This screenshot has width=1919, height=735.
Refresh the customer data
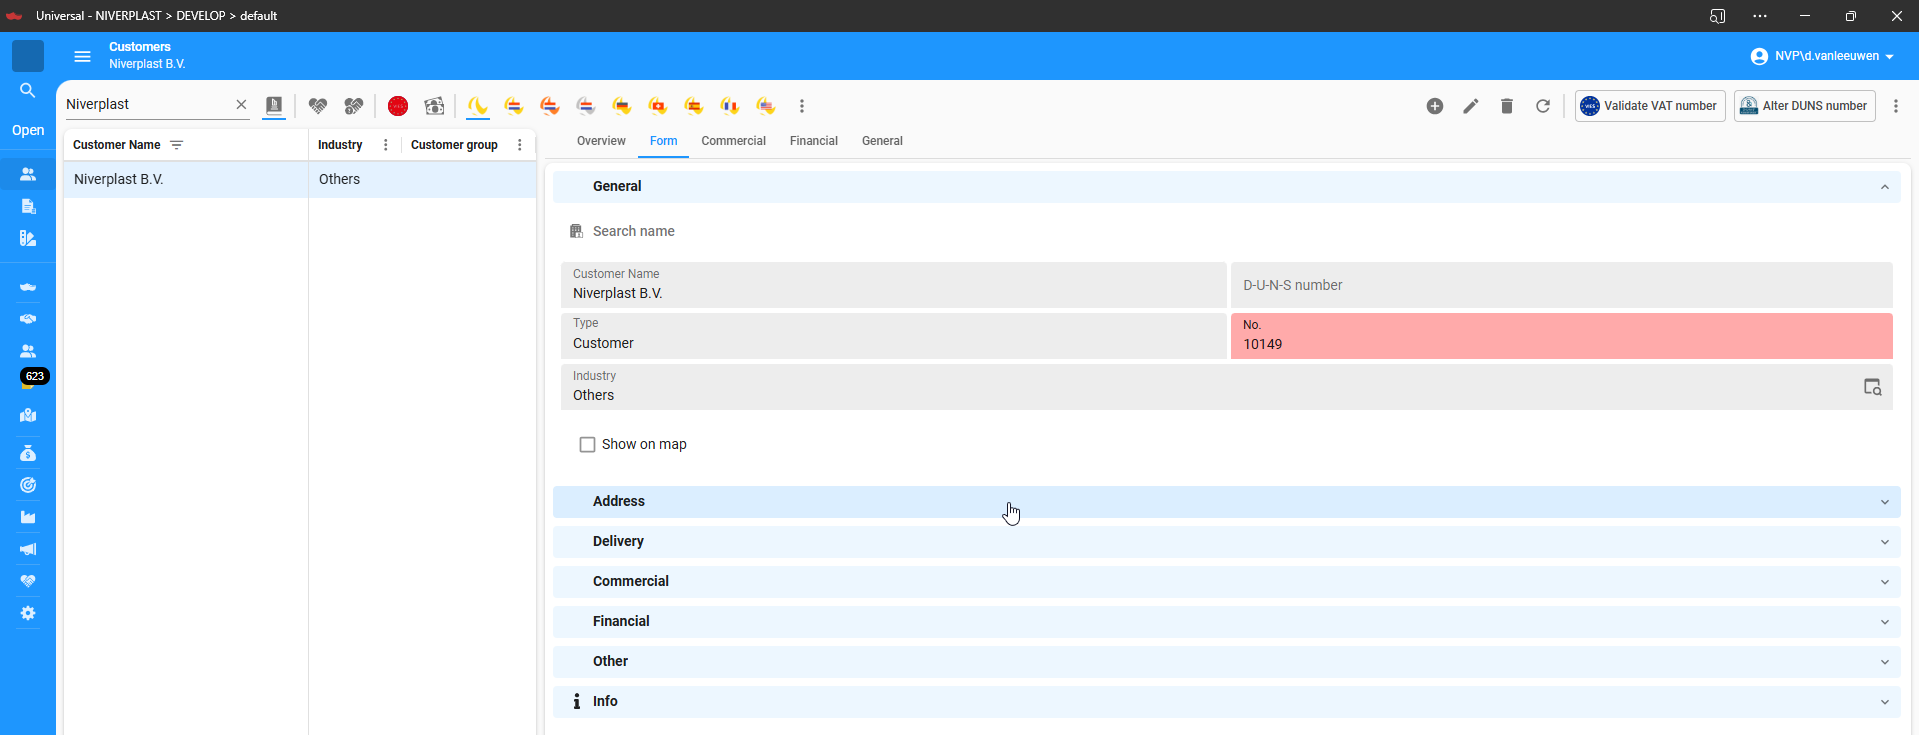click(1543, 106)
